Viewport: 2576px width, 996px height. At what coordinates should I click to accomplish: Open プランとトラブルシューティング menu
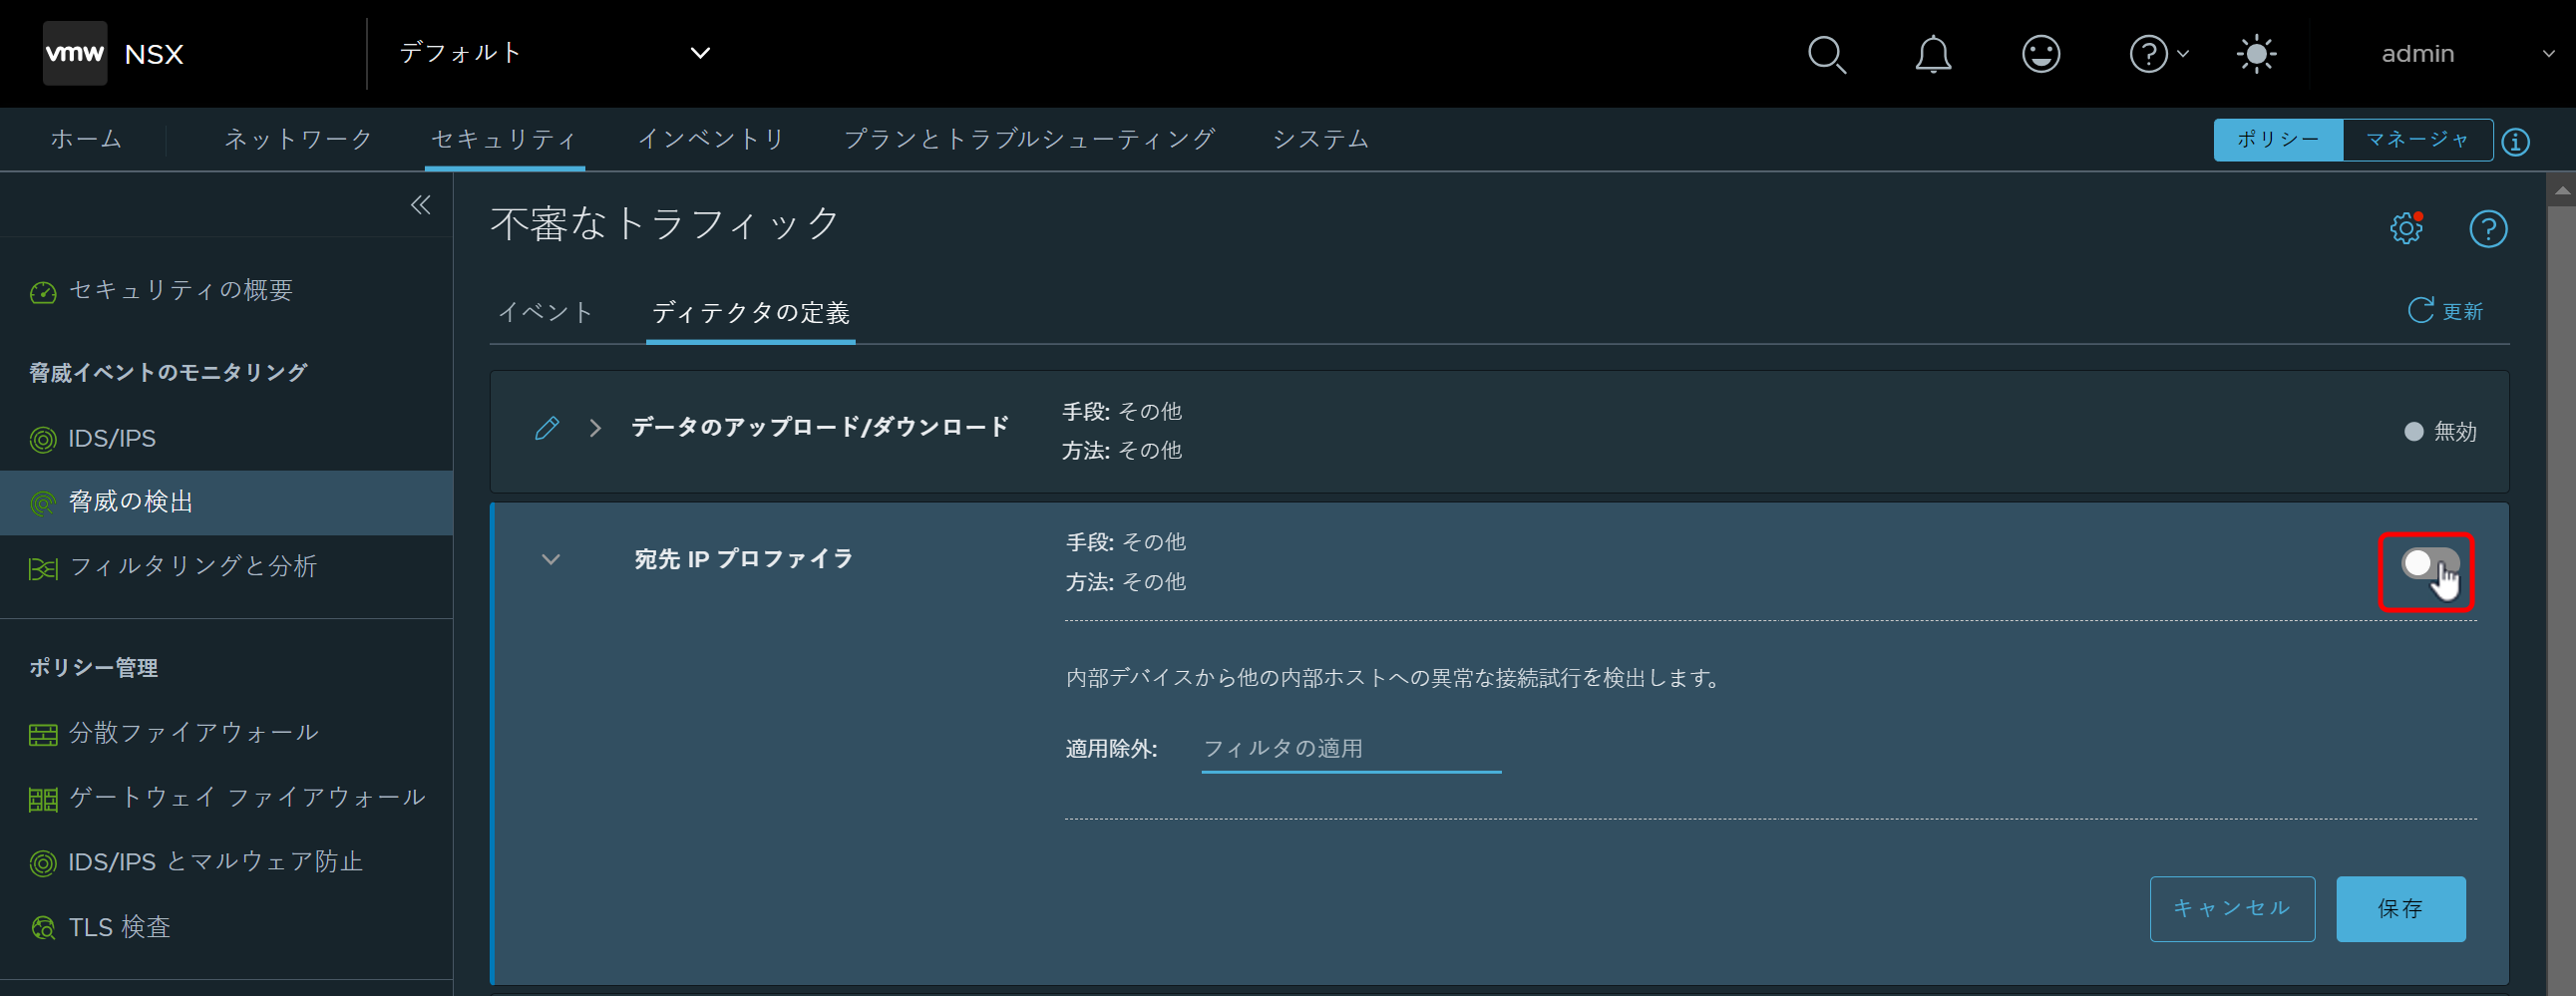(x=1029, y=139)
